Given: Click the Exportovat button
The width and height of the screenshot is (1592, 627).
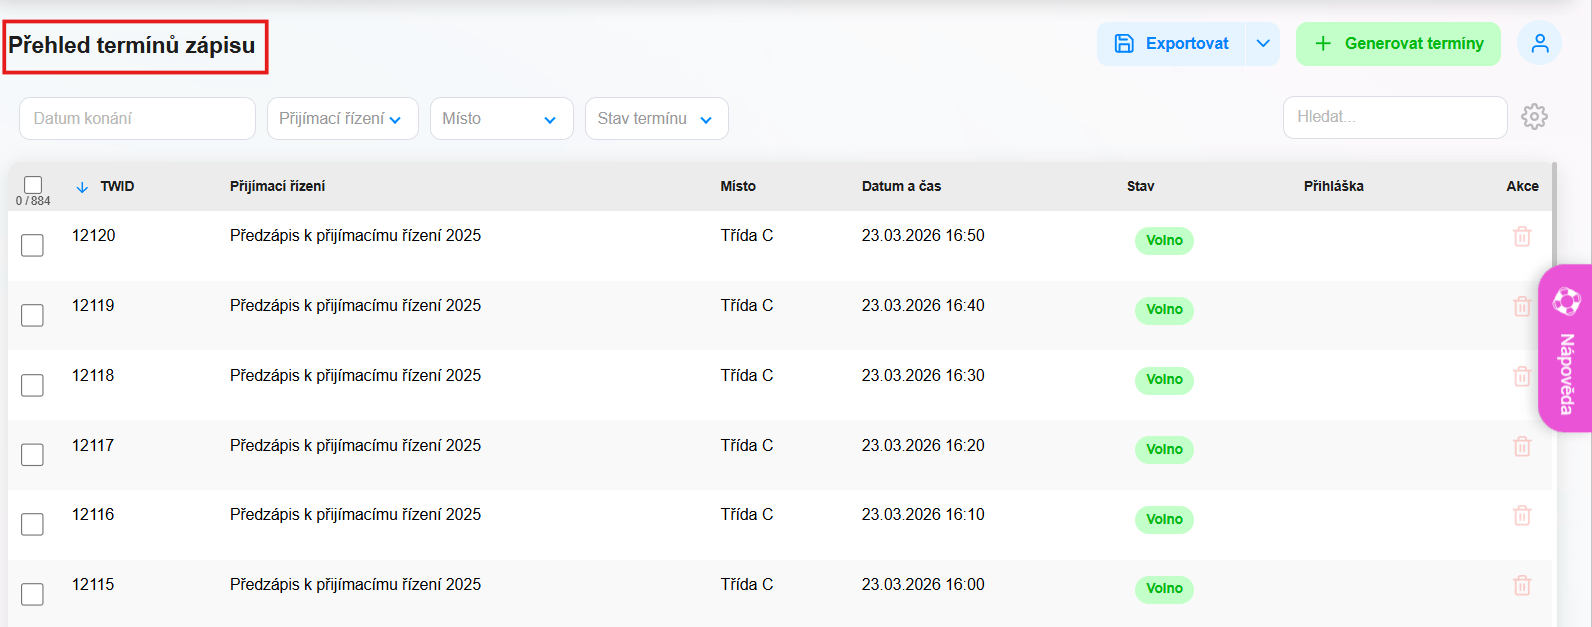Looking at the screenshot, I should 1171,44.
